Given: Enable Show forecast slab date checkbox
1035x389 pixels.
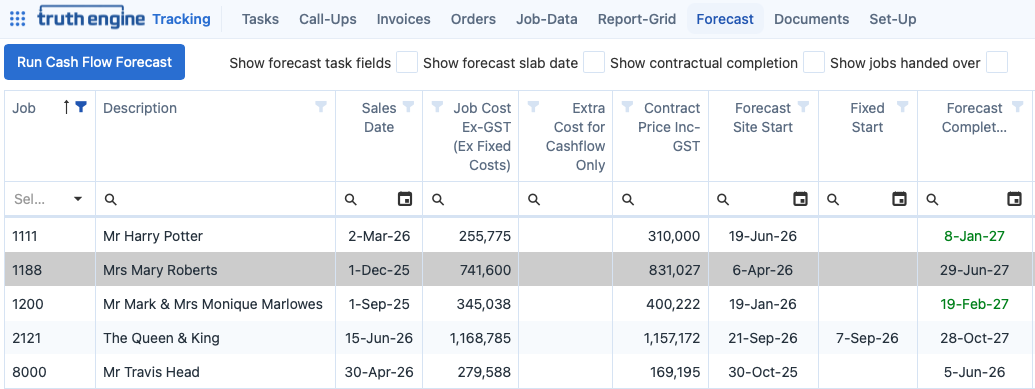Looking at the screenshot, I should [x=594, y=63].
